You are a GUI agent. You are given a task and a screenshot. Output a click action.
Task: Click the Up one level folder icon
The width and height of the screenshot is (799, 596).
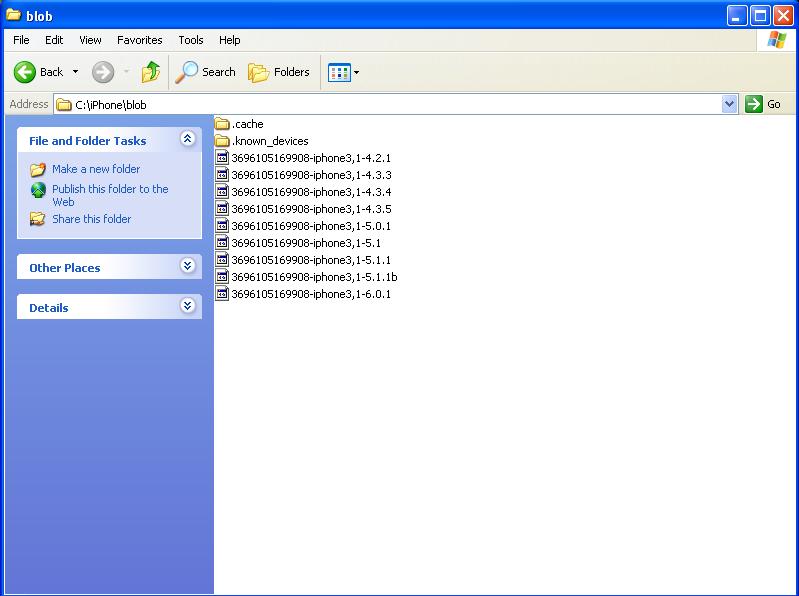pos(151,72)
